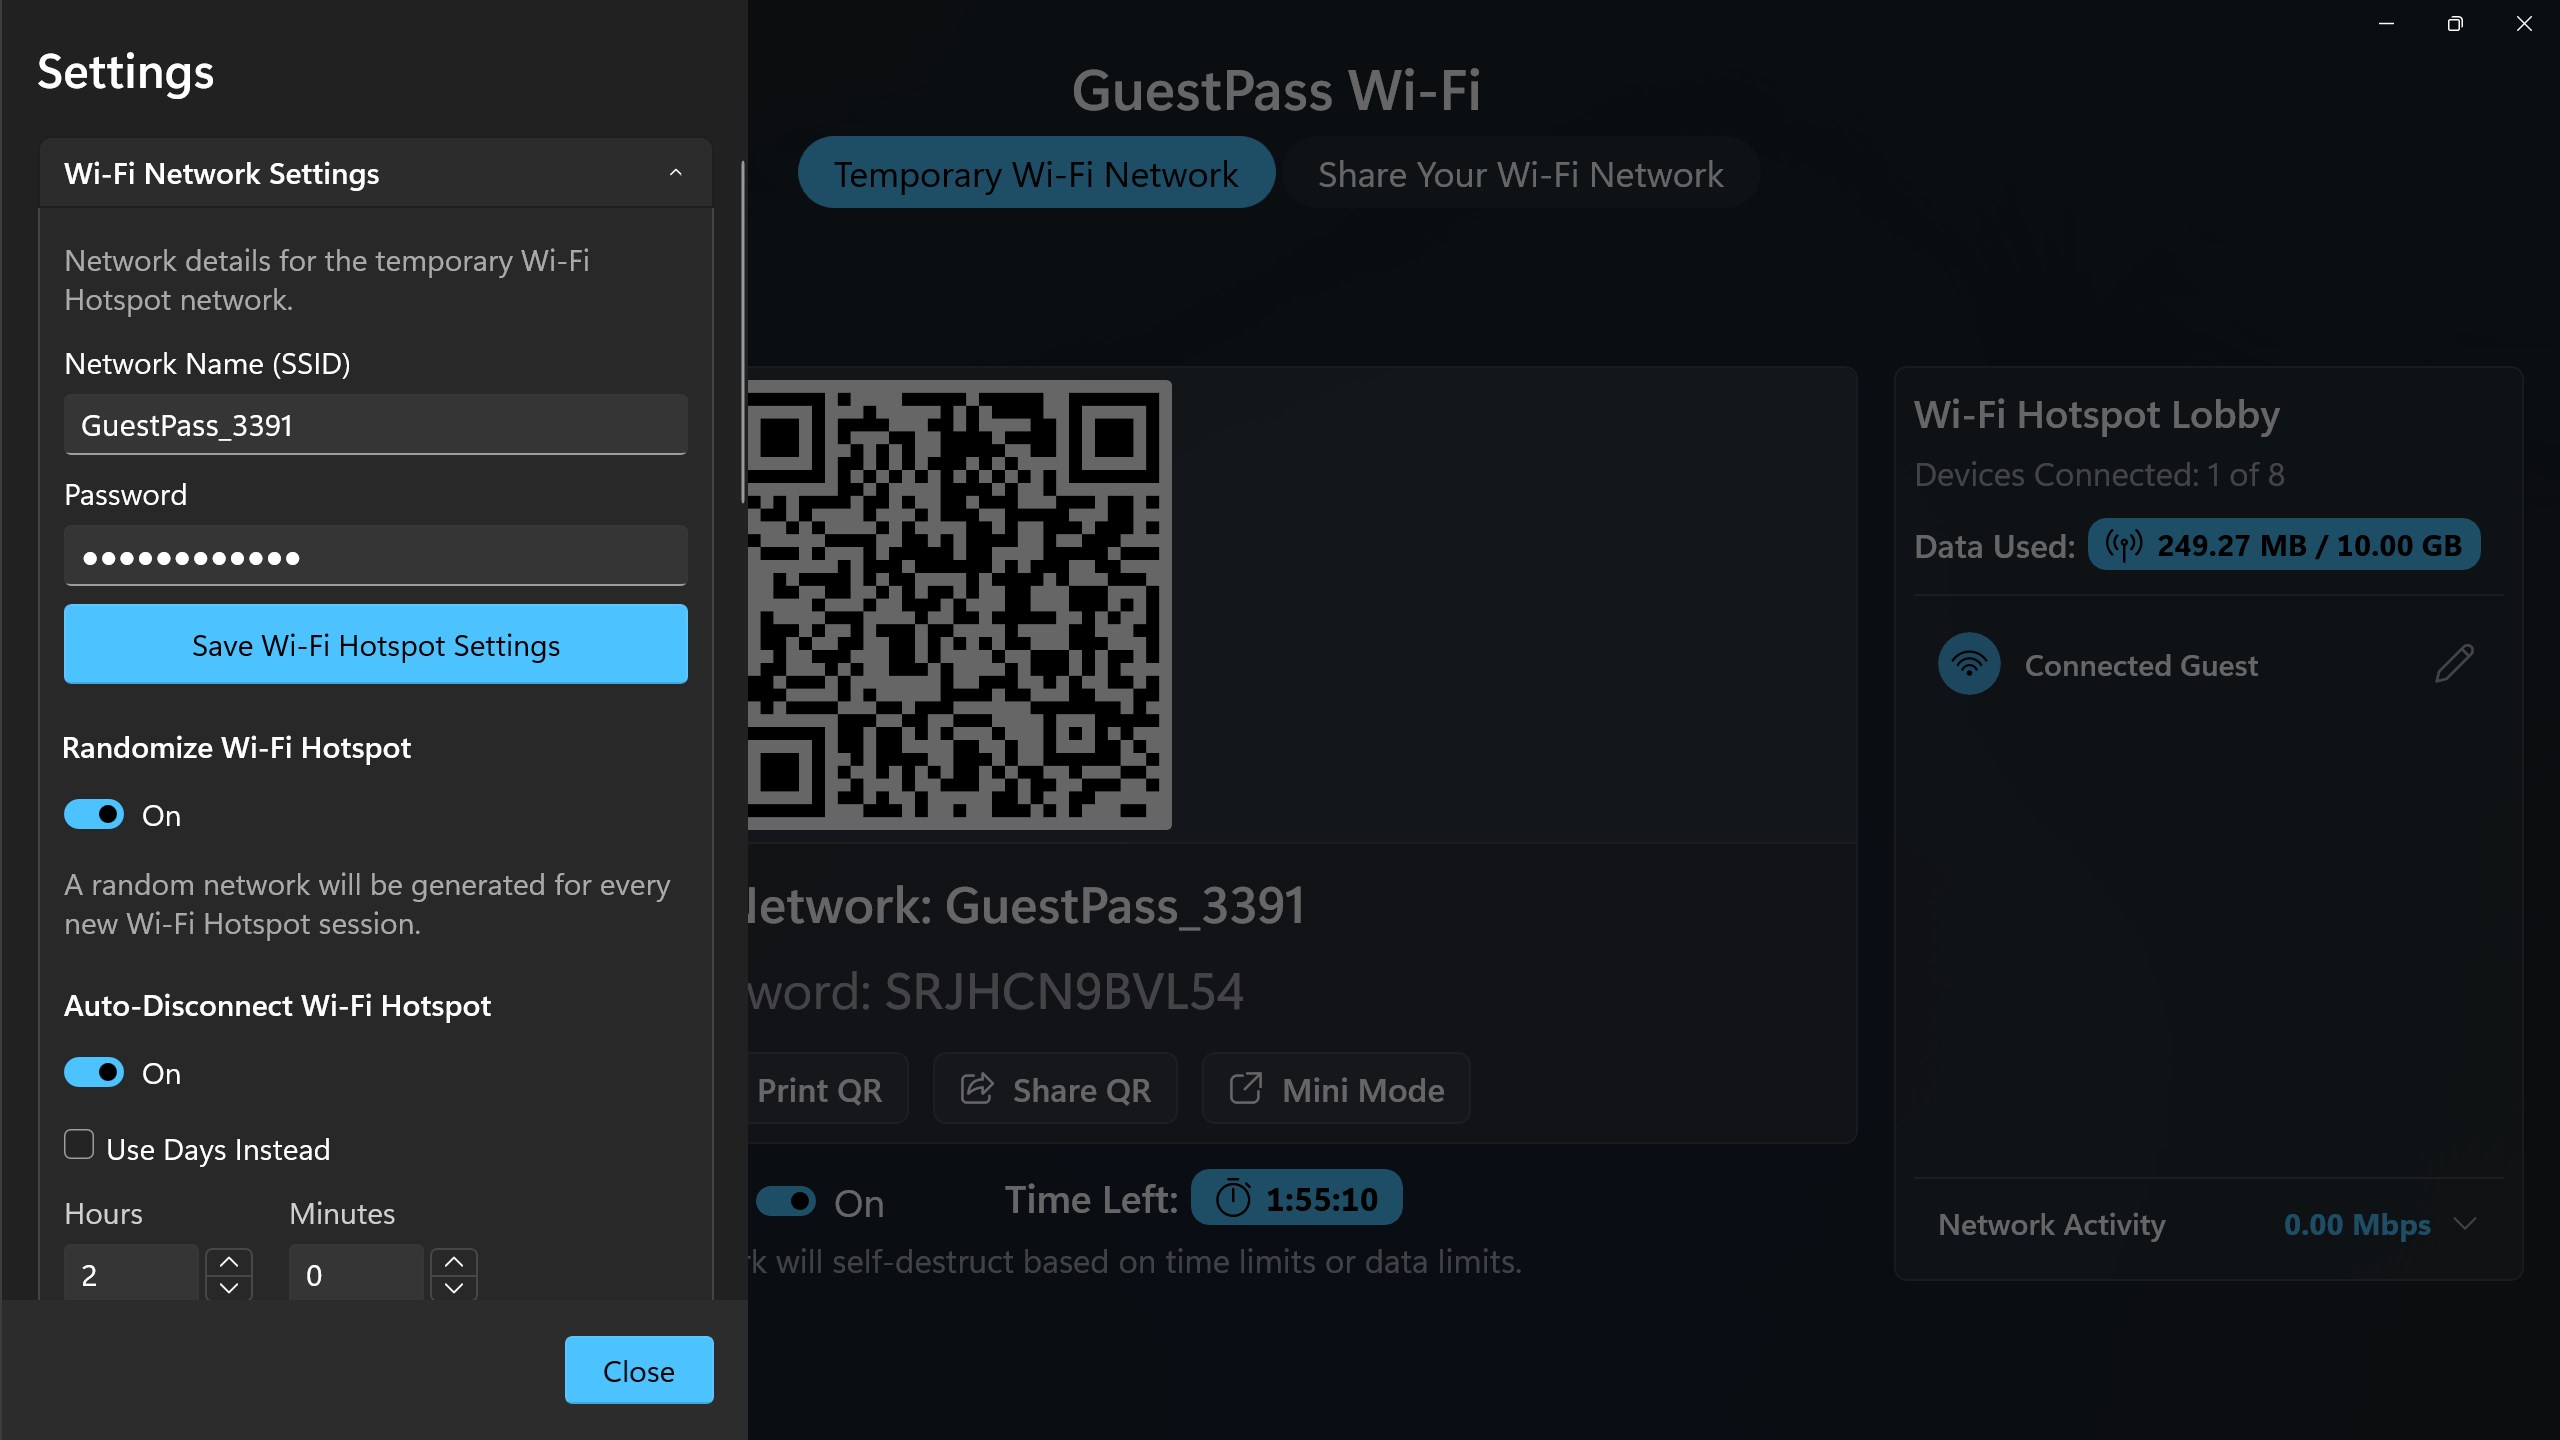Decrease Minutes with the down arrow

point(454,1288)
